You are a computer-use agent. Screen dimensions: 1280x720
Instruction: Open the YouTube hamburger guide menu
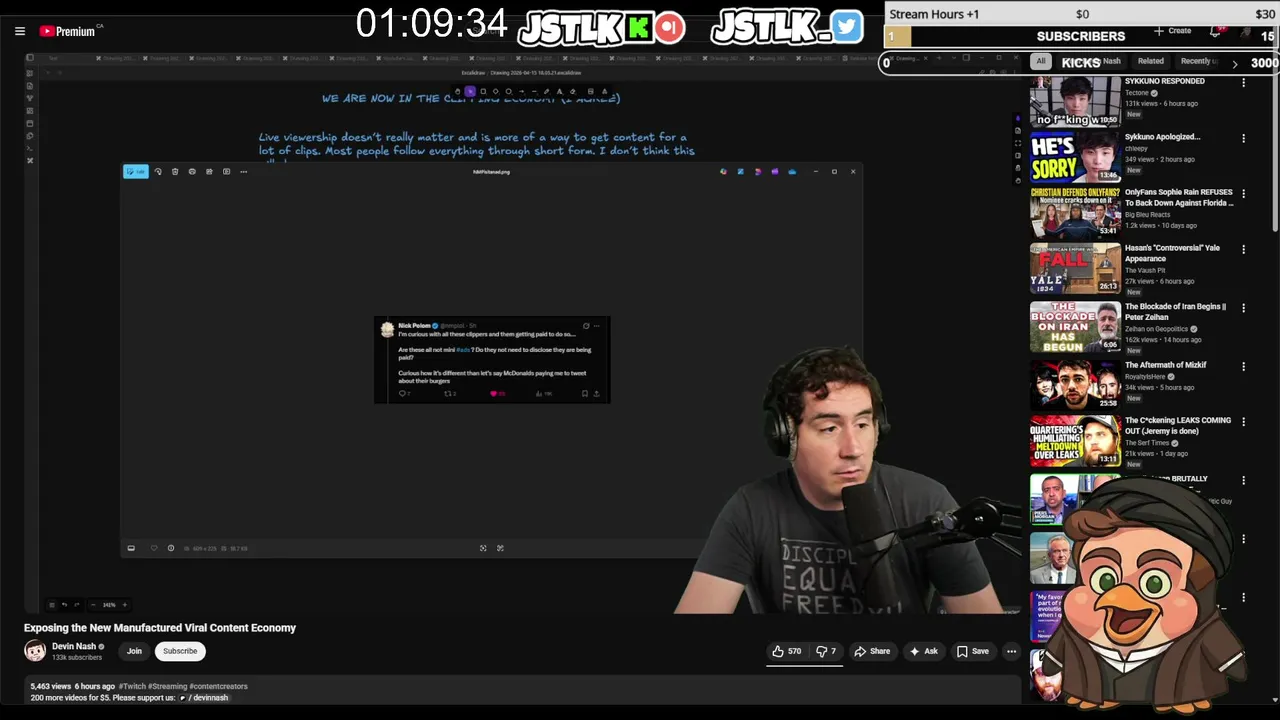coord(20,31)
